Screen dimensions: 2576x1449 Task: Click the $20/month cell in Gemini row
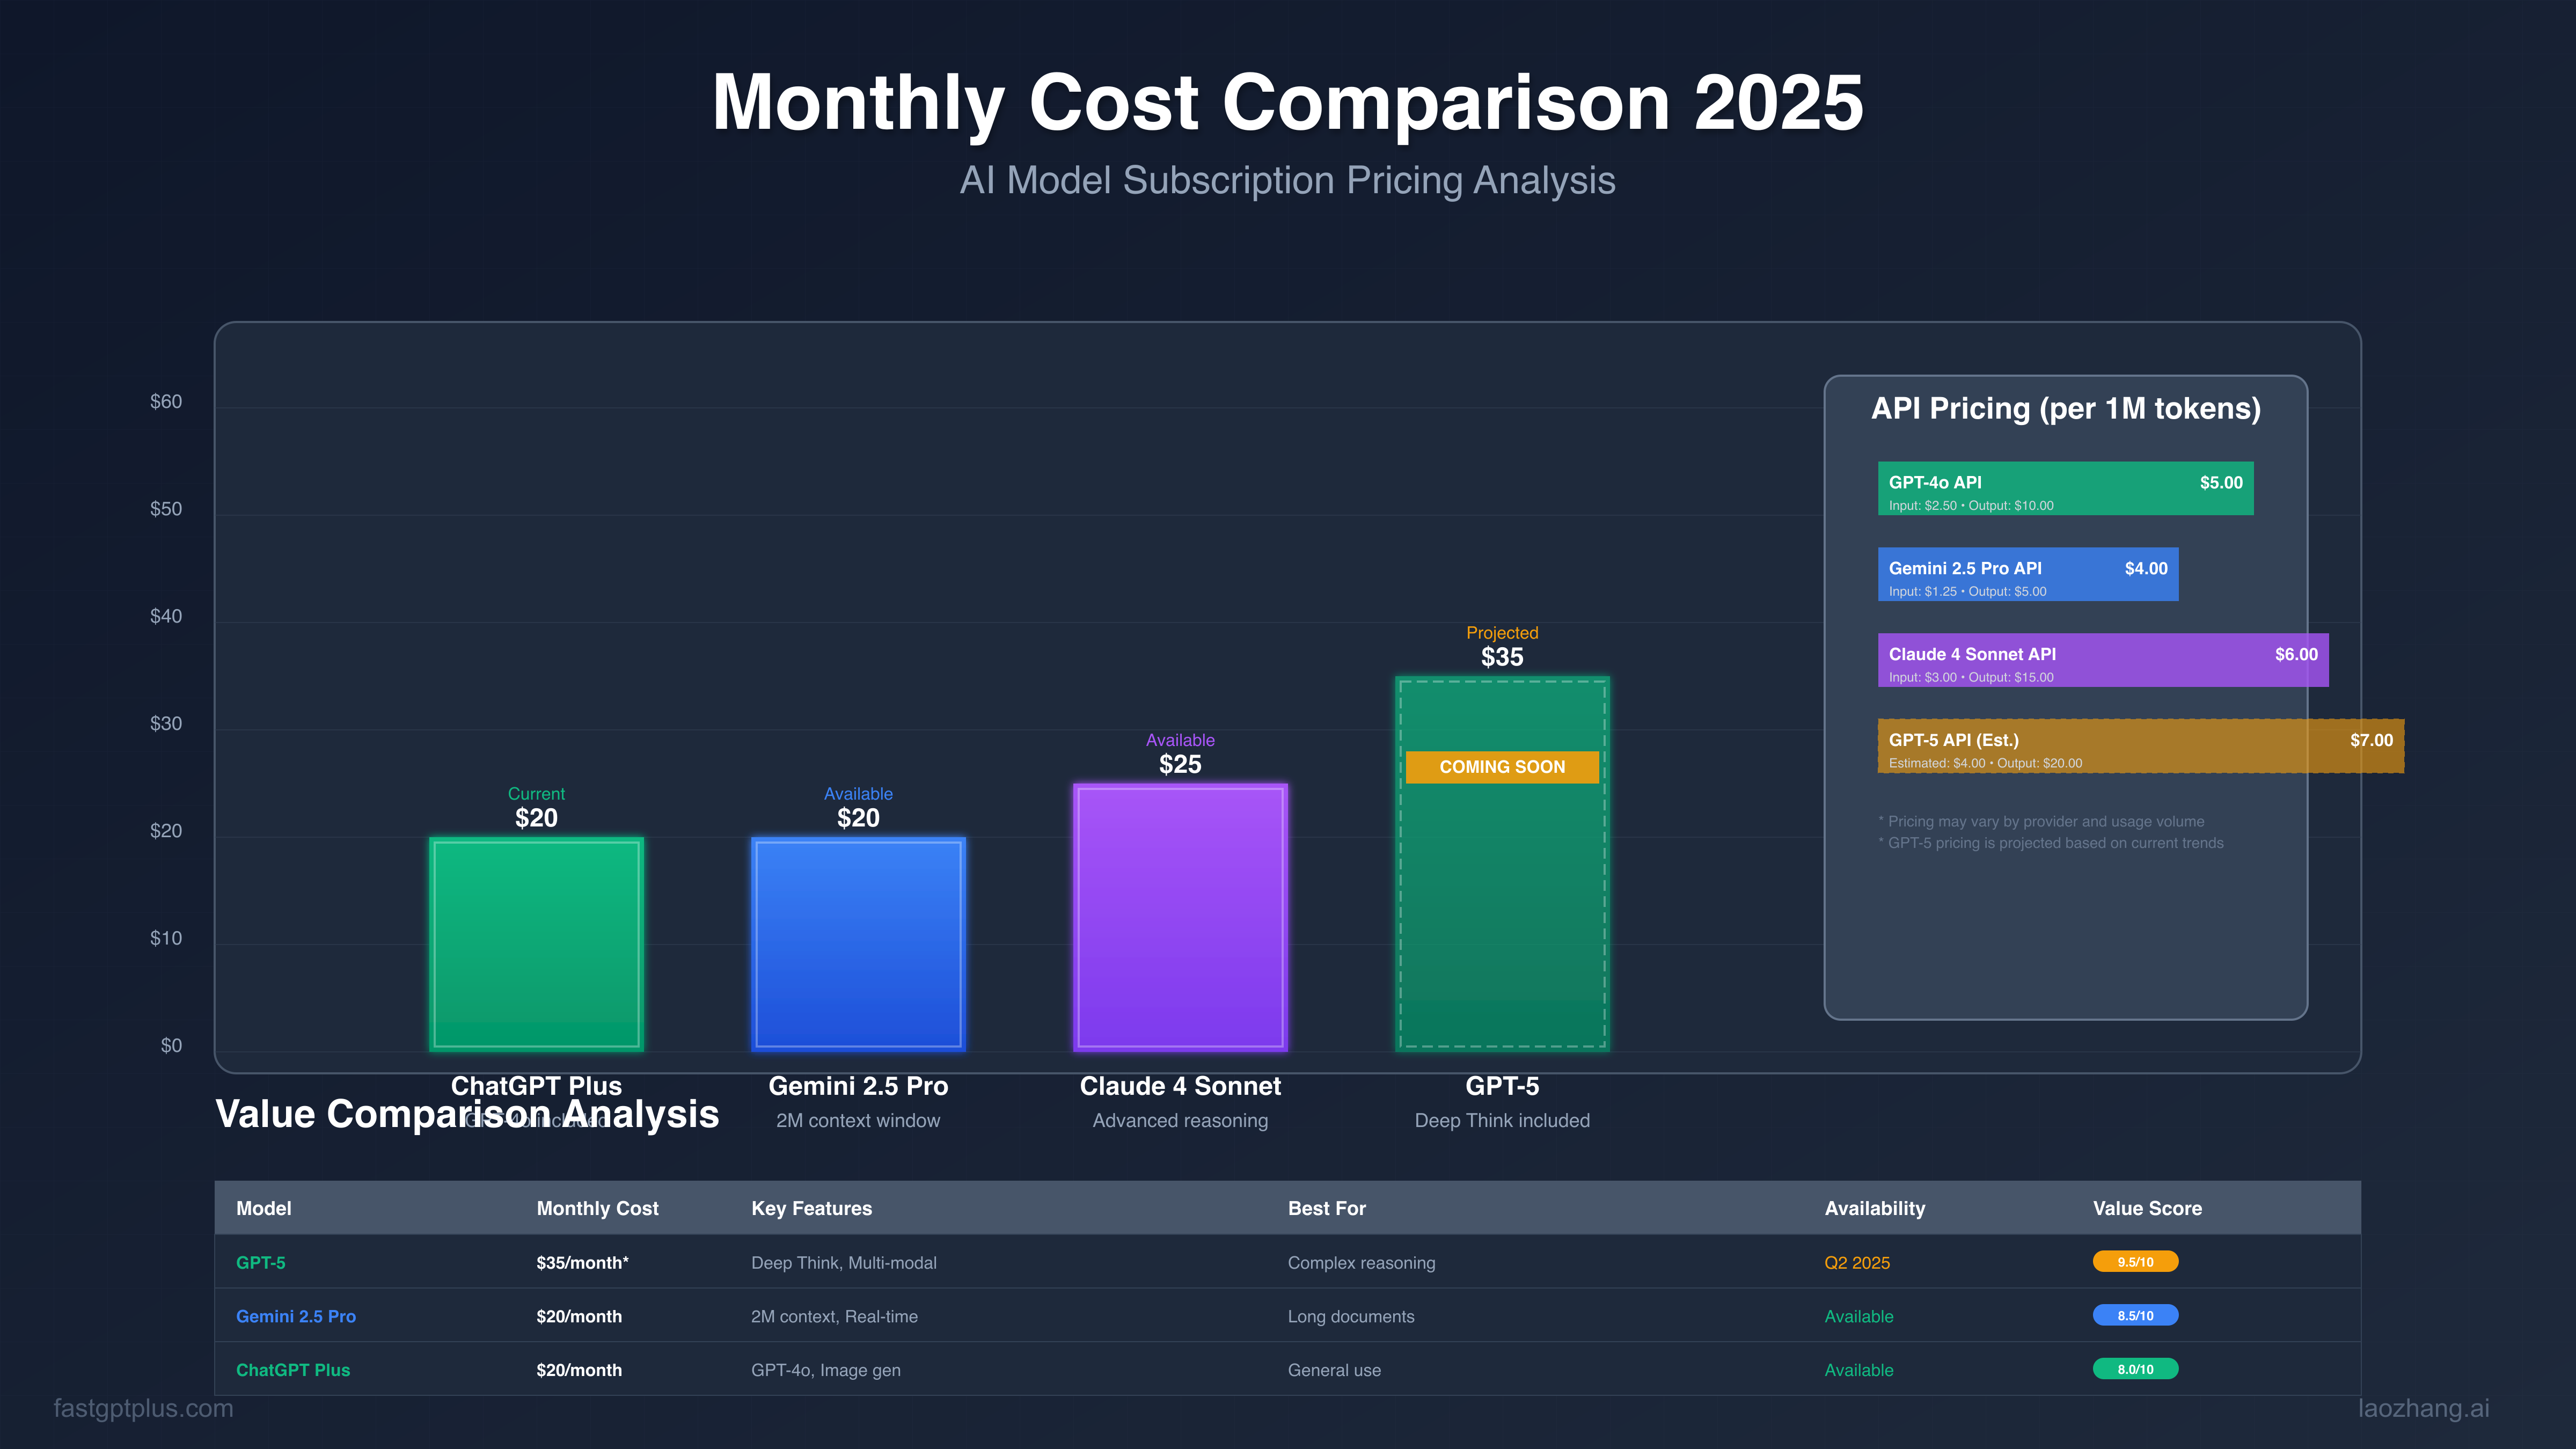coord(579,1316)
